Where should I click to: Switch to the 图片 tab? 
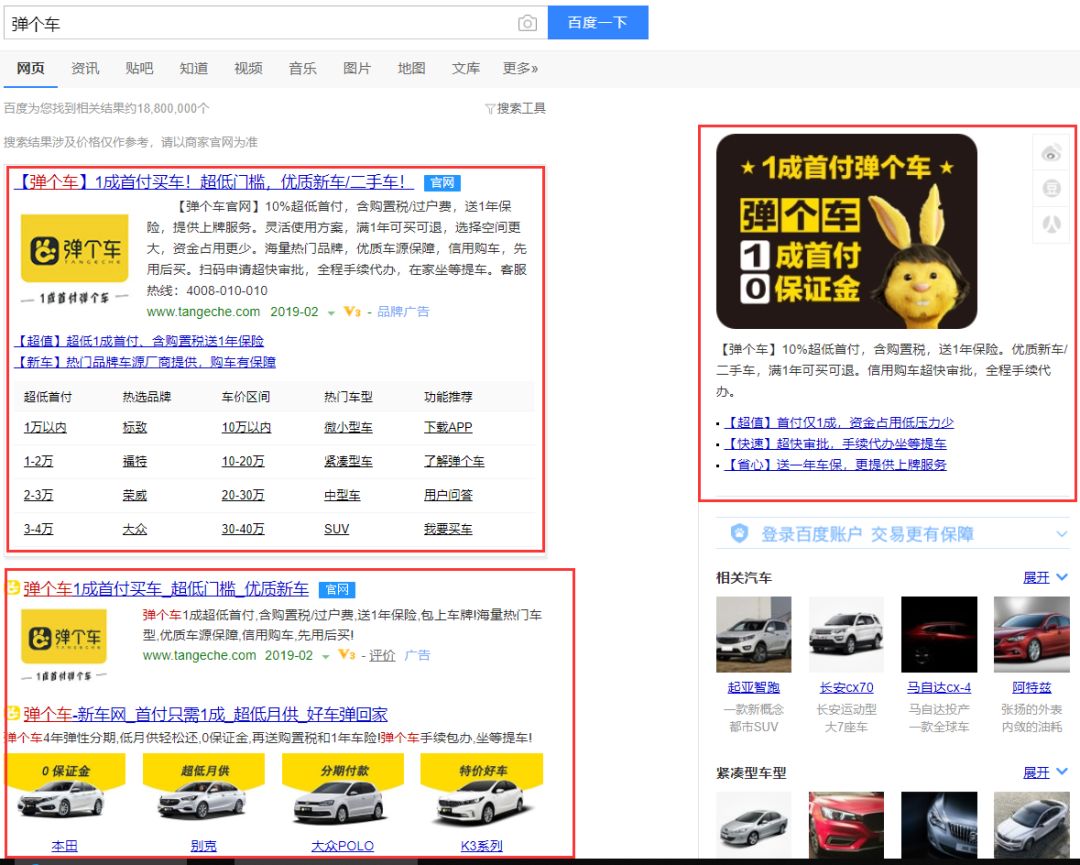click(357, 68)
